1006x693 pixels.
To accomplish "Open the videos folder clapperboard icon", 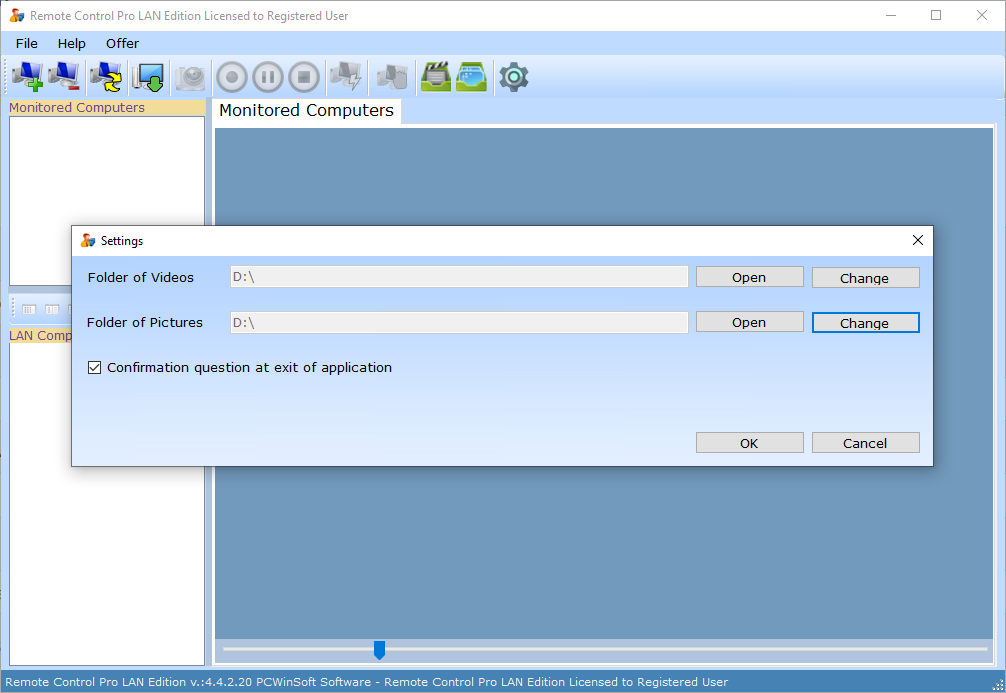I will pyautogui.click(x=436, y=77).
